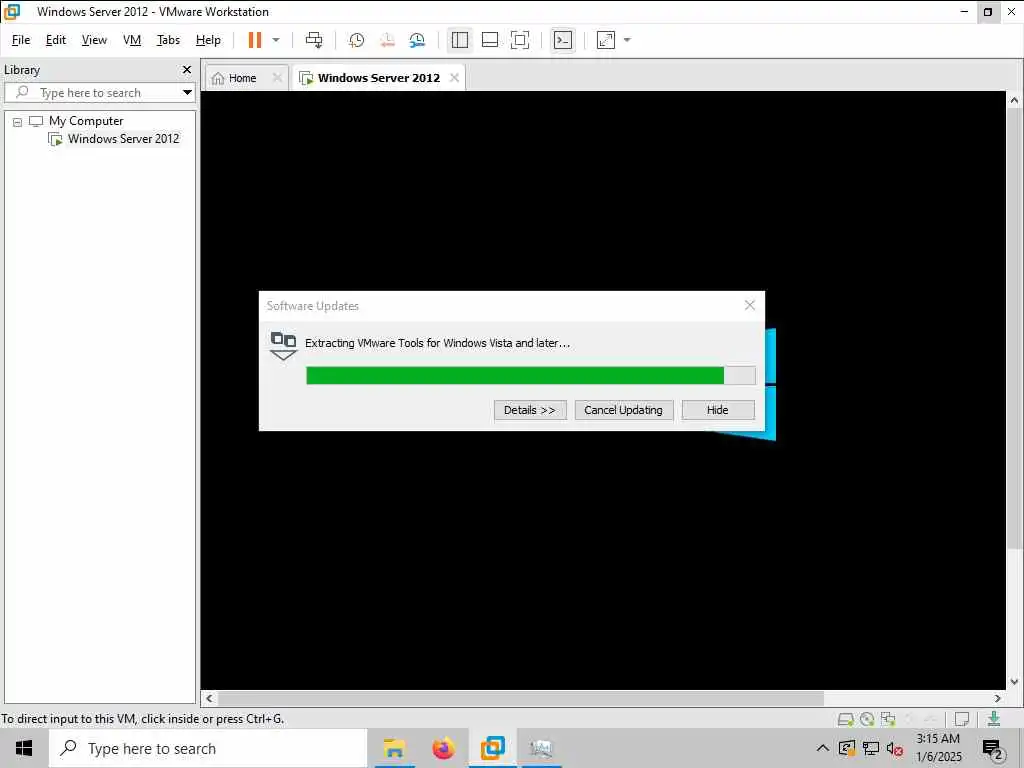Close the Software Updates dialog

(750, 306)
